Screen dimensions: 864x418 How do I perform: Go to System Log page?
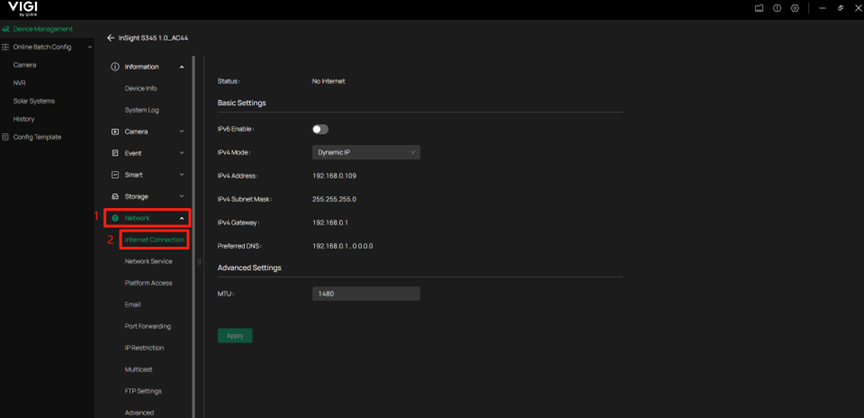click(141, 110)
